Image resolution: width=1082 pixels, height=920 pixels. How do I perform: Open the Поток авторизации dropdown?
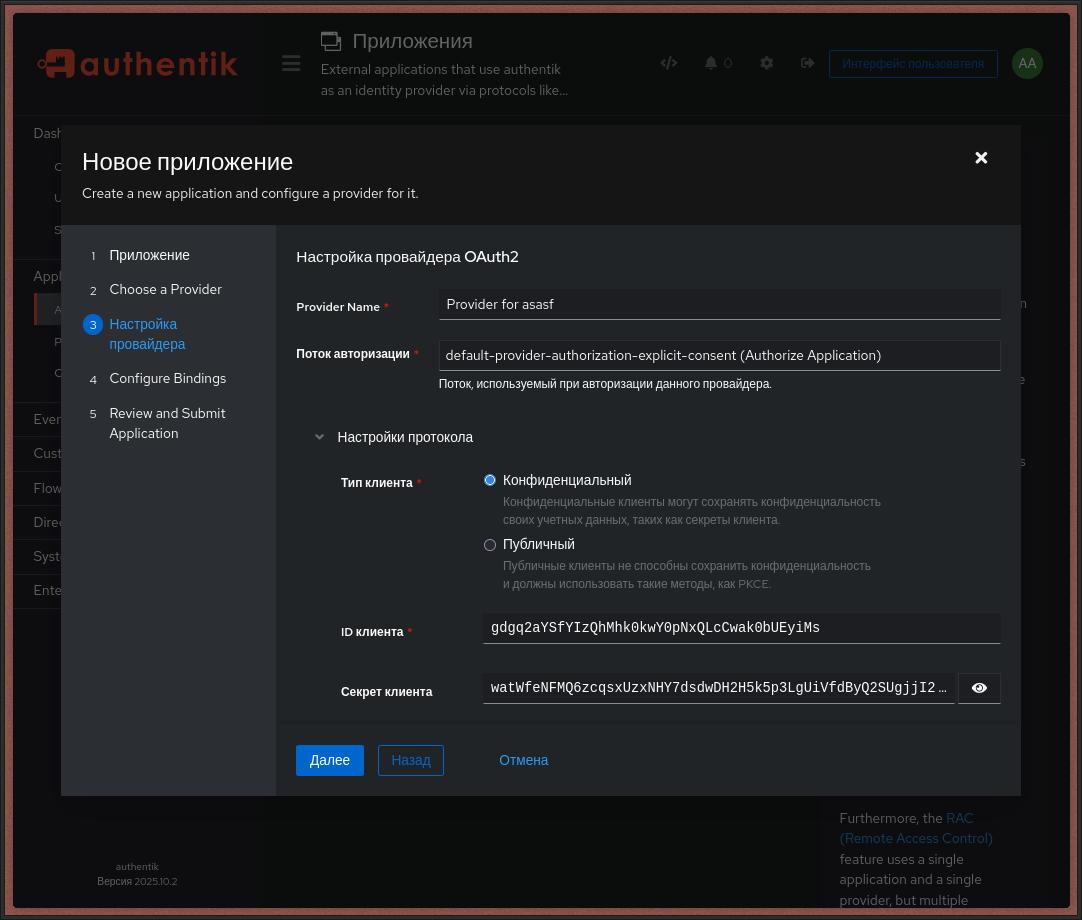click(719, 355)
